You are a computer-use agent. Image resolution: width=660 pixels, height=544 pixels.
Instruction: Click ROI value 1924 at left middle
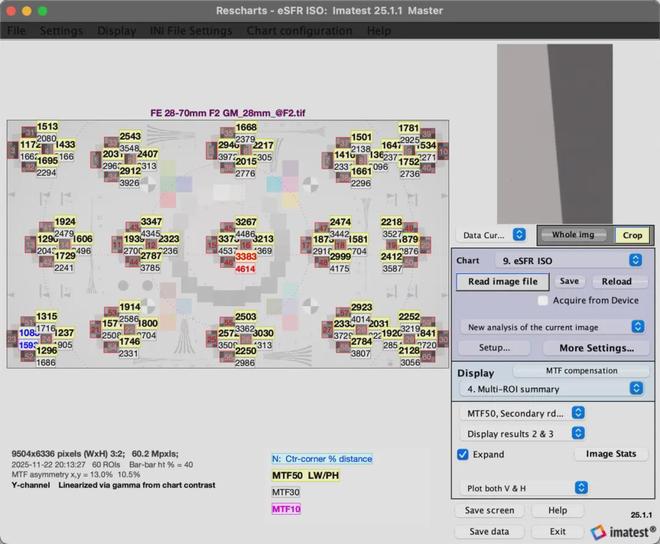pos(65,221)
